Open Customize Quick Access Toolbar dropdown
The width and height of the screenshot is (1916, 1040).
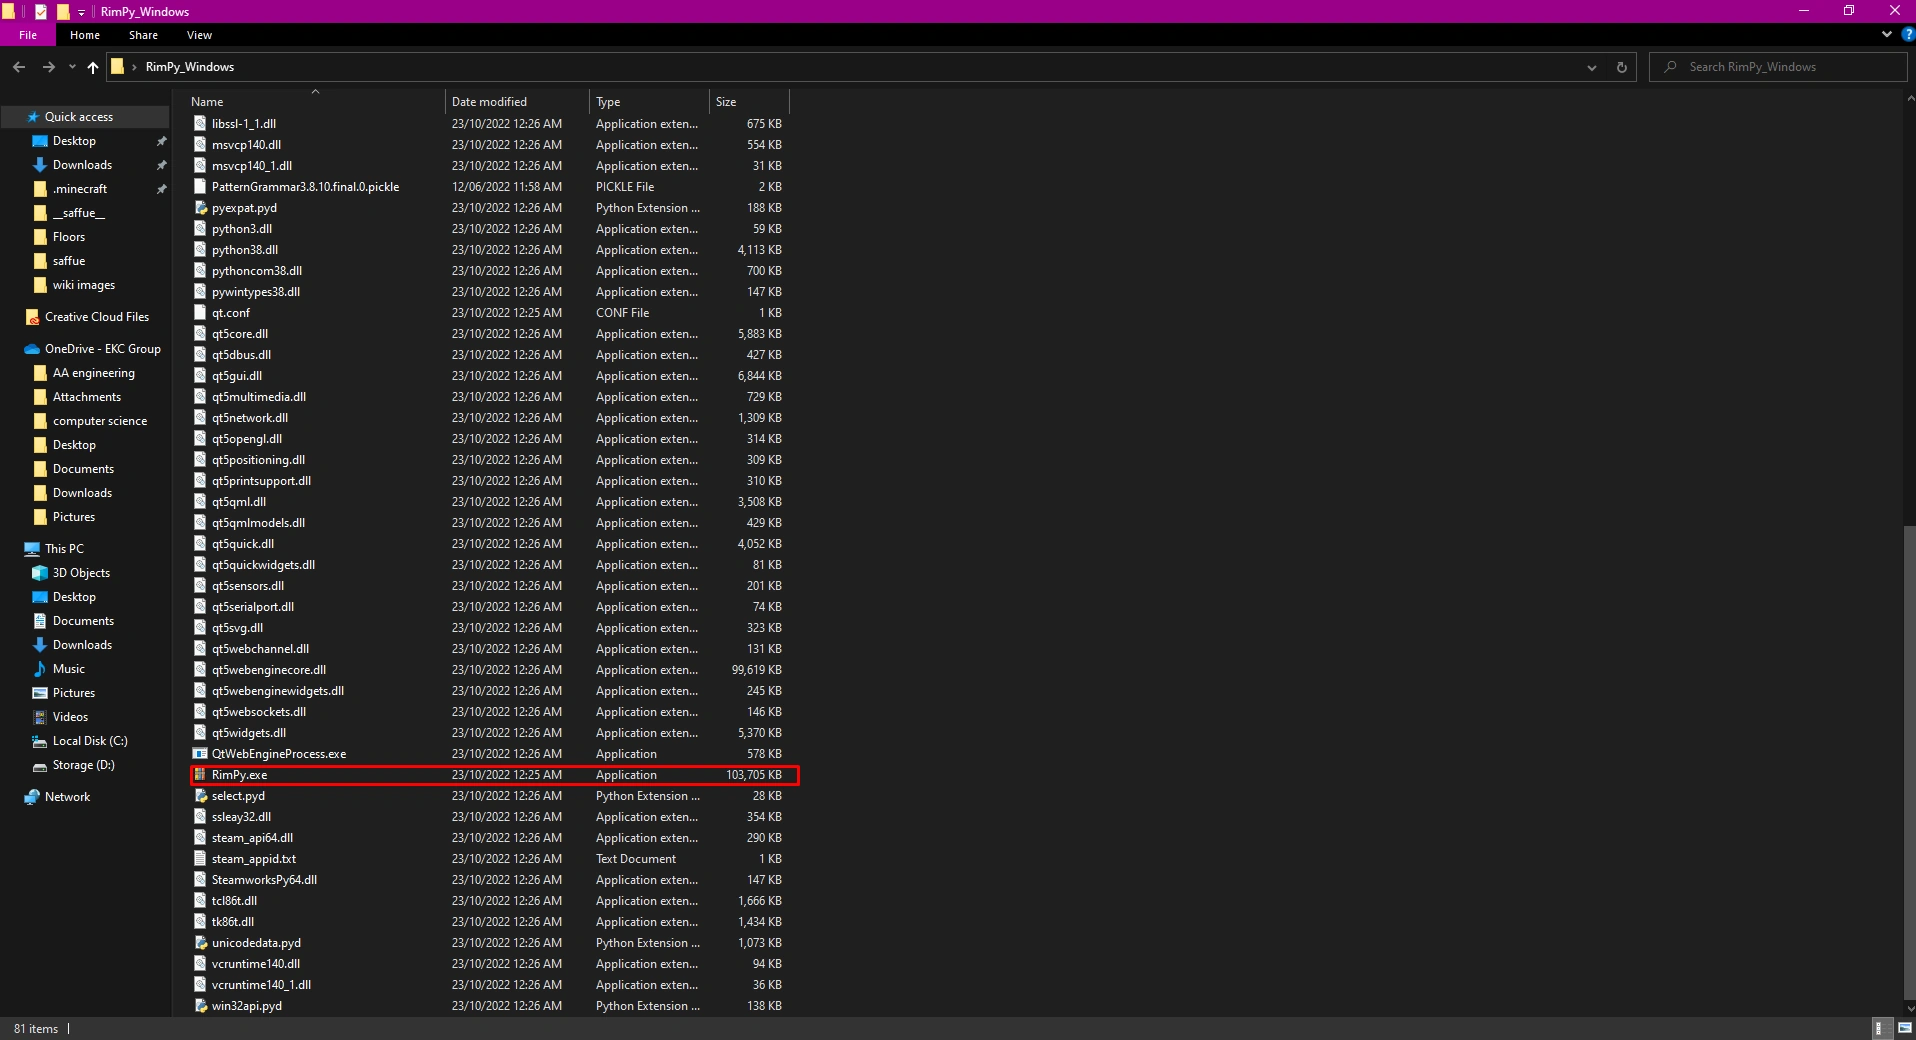point(81,12)
